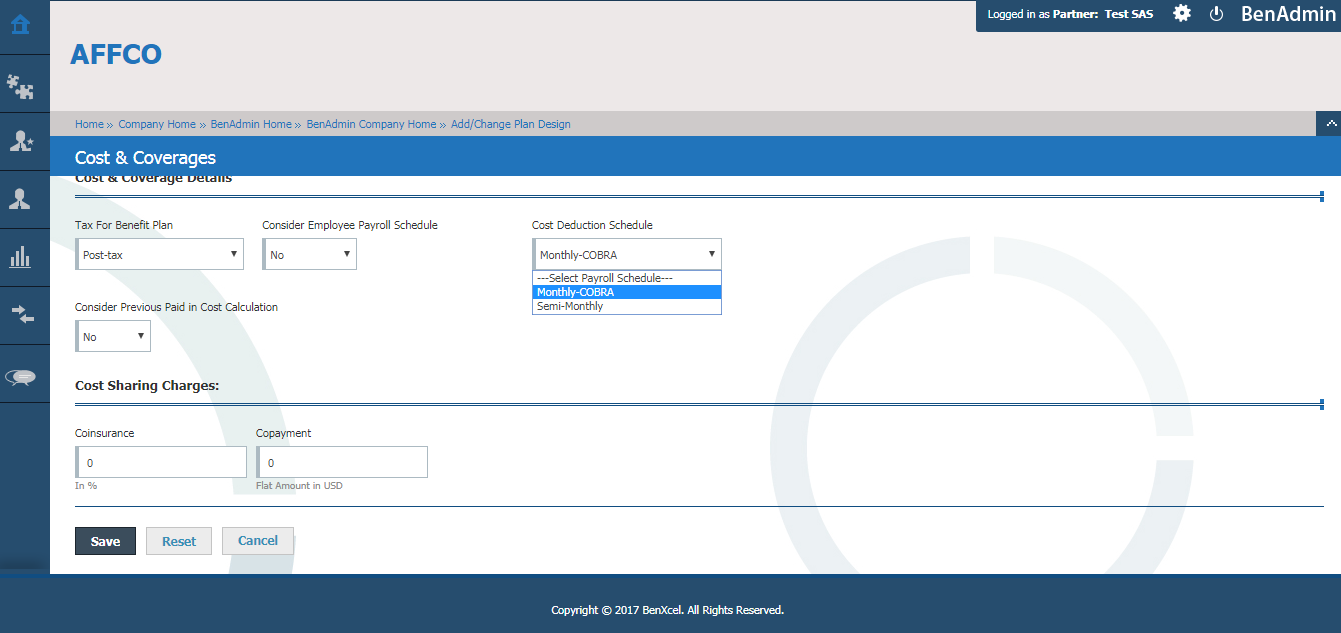Click the 'Test SAS' partner name
This screenshot has height=633, width=1341.
coord(1129,14)
